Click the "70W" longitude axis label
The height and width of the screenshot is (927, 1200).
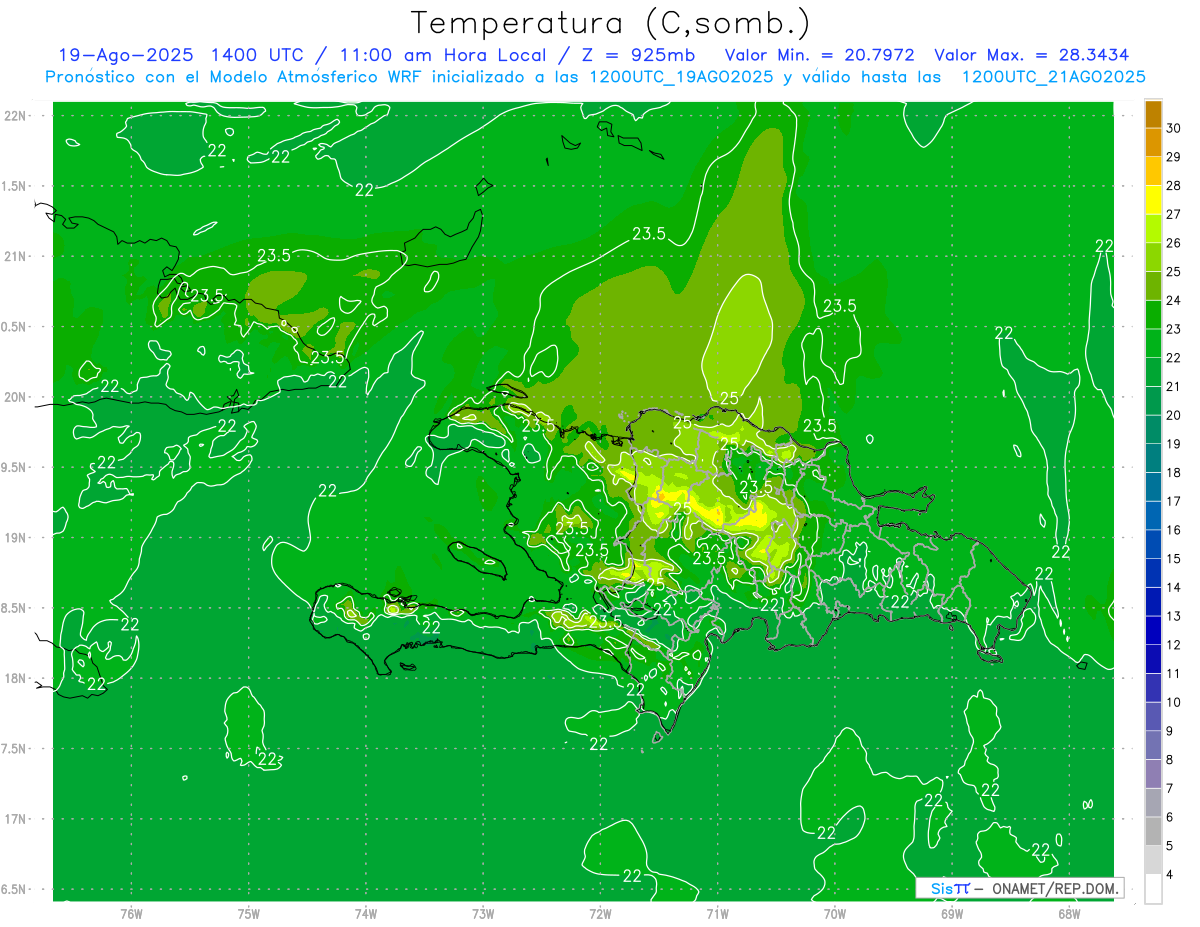(835, 914)
